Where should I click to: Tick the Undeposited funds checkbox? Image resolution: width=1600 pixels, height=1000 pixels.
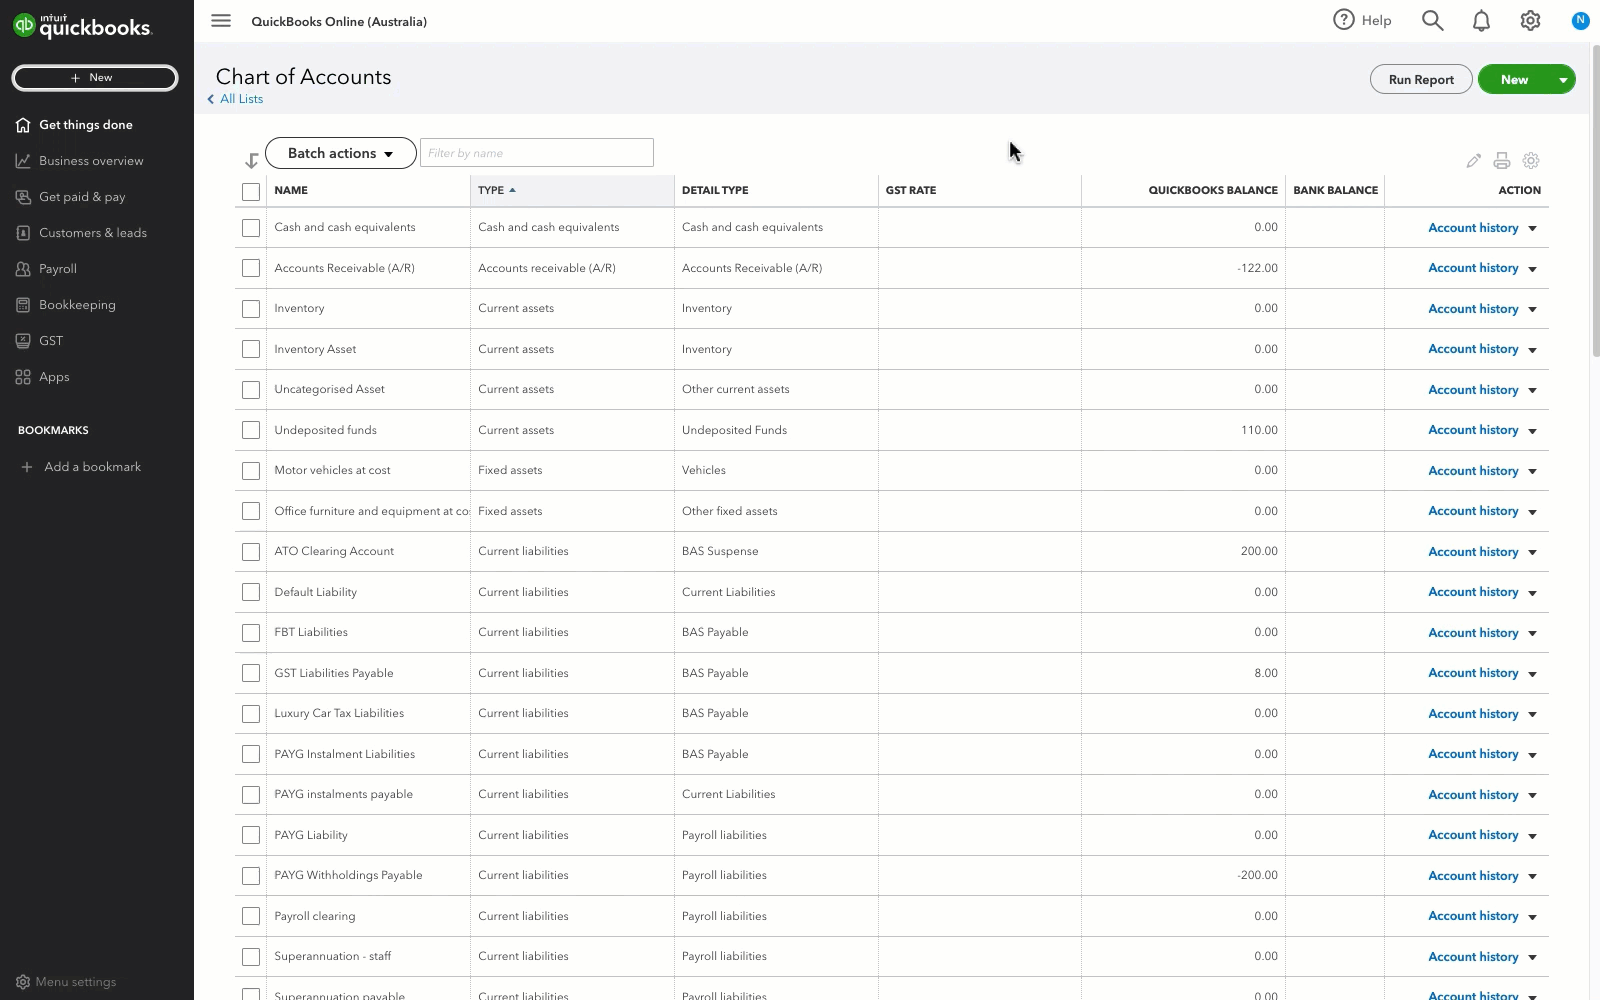[251, 430]
